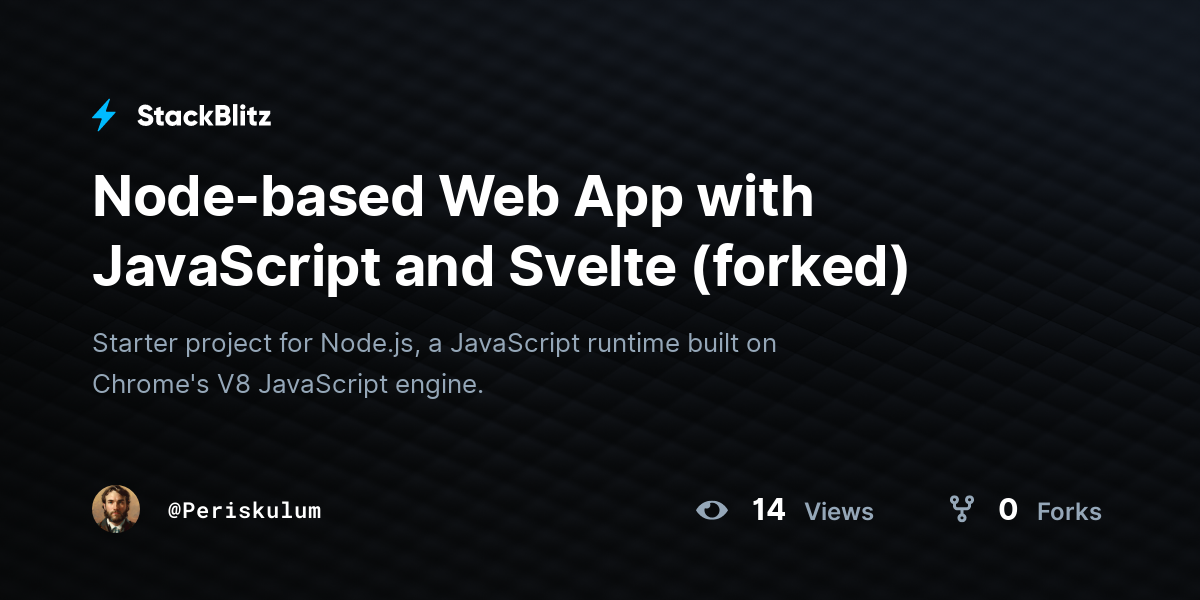
Task: Click the word "JavaScript" in the title
Action: [236, 267]
